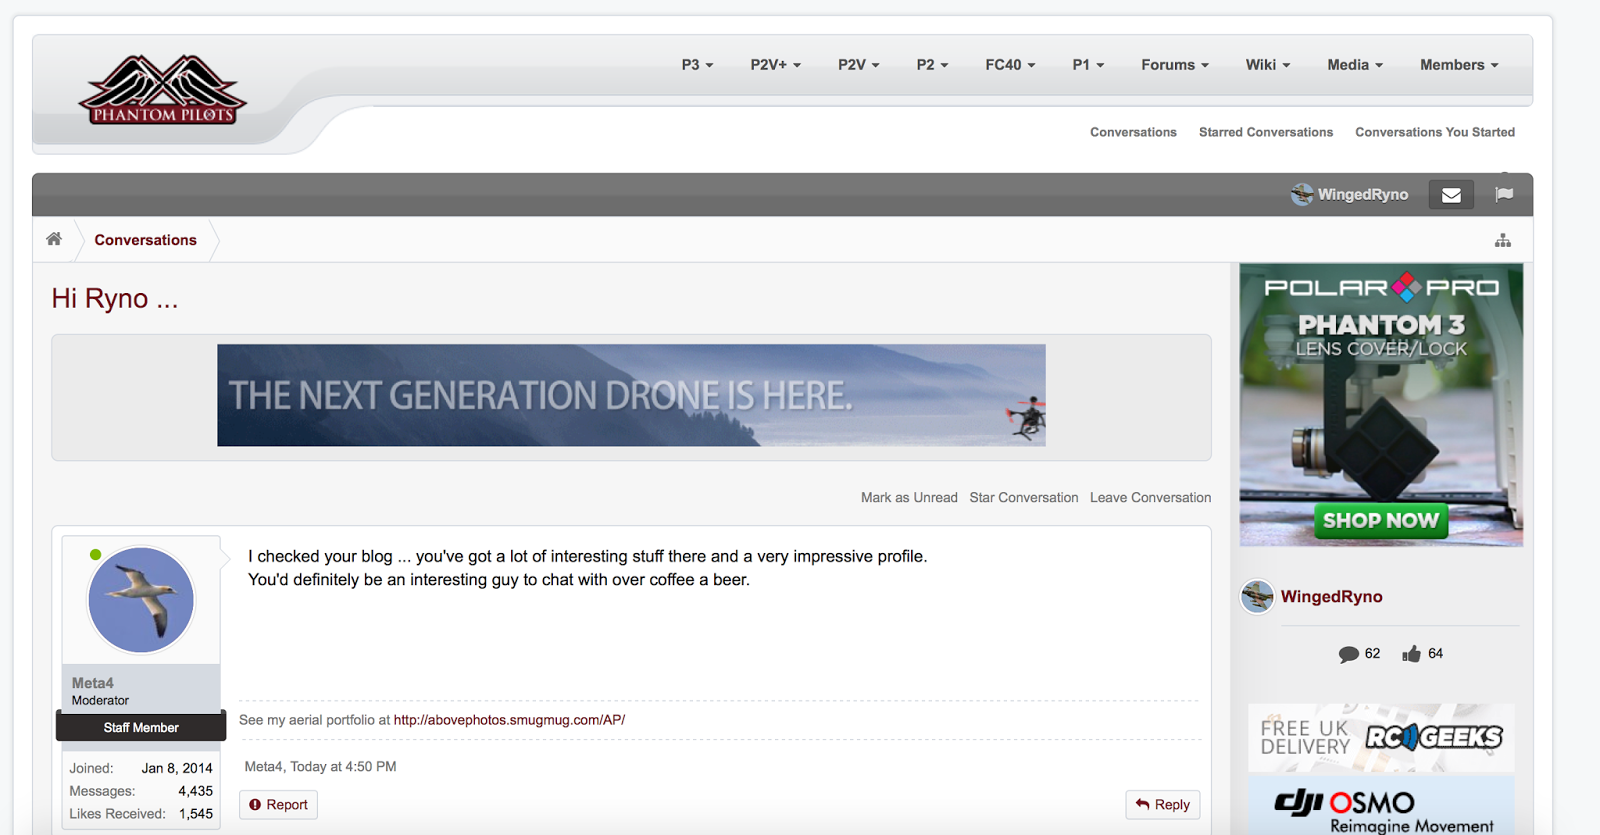Click the post timestamp 'Today at 4:50 PM'
The image size is (1600, 835).
pos(343,767)
